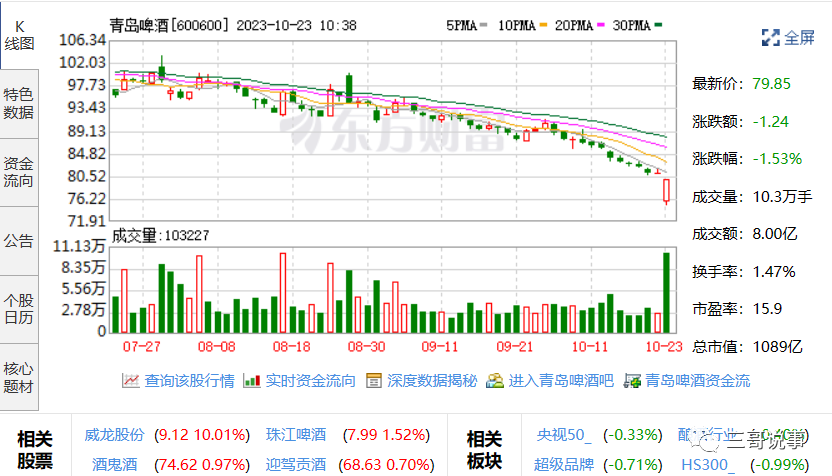
Task: Click the 酒鬼酒 price (74.62 0.97%)
Action: click(202, 465)
